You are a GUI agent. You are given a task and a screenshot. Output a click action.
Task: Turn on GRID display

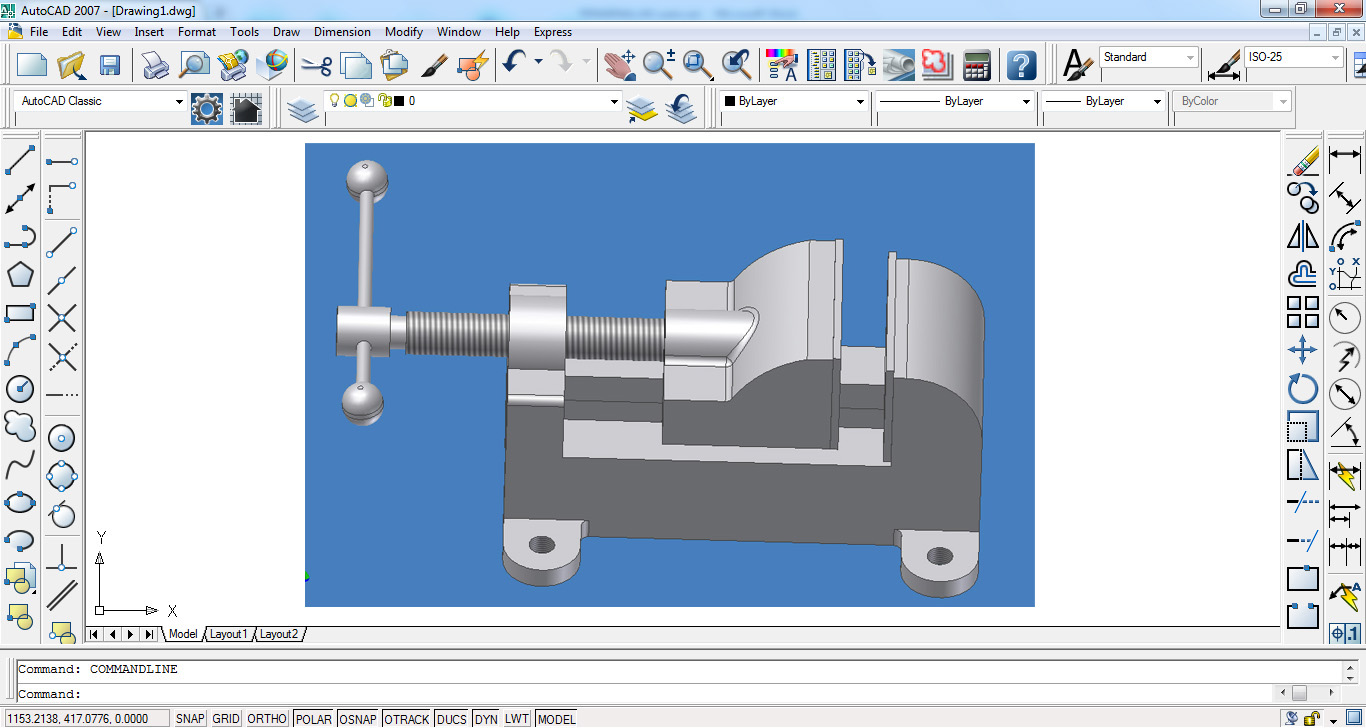tap(225, 718)
